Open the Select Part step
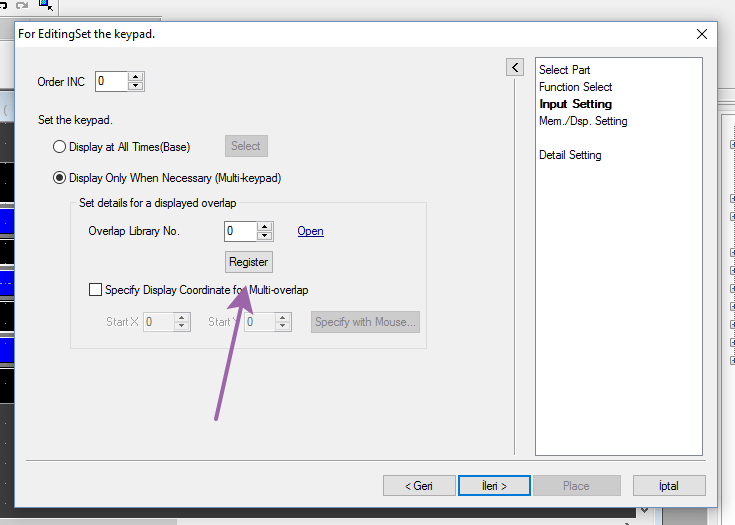 [x=564, y=70]
